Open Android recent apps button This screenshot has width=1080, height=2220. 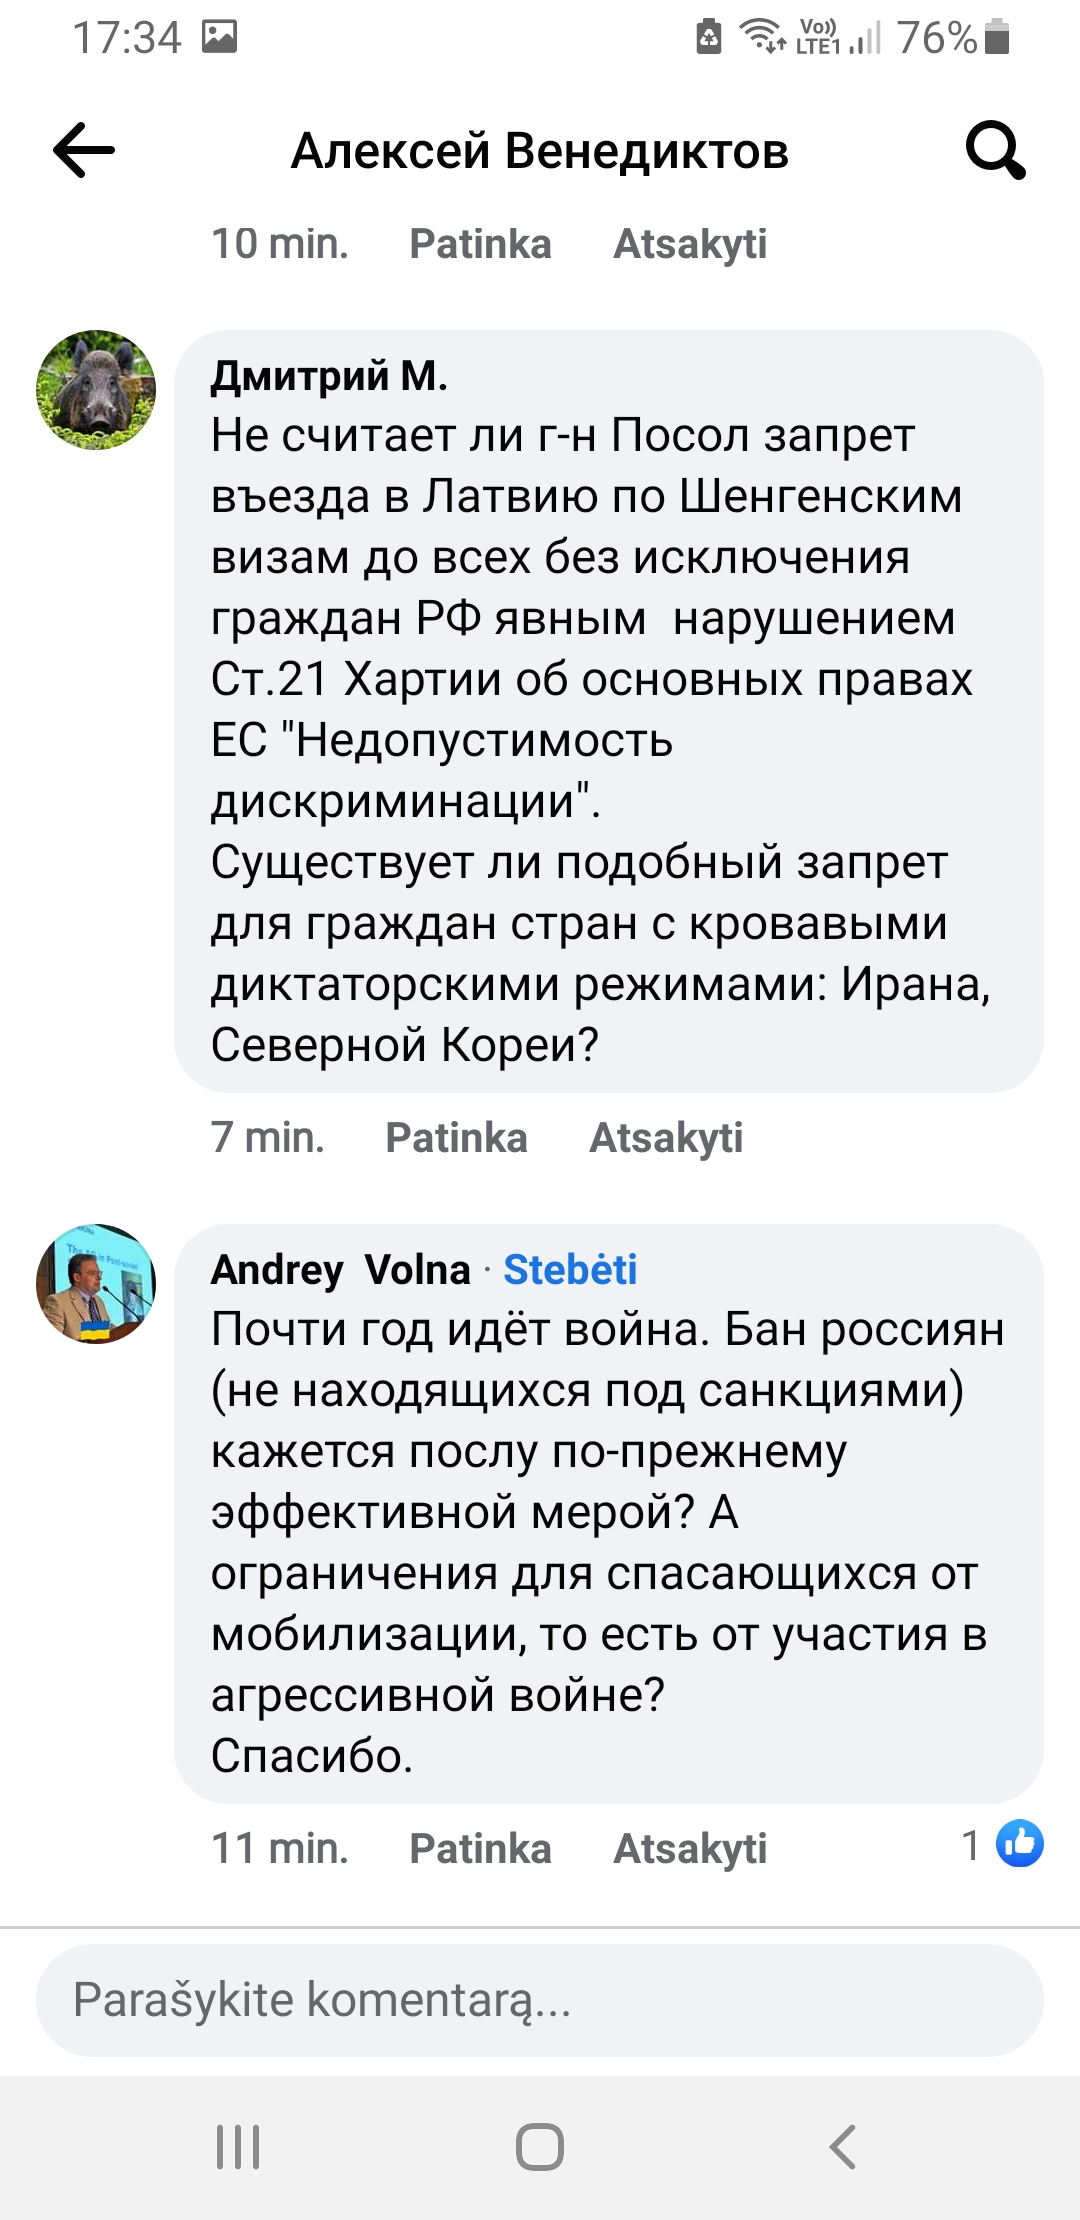[238, 2146]
